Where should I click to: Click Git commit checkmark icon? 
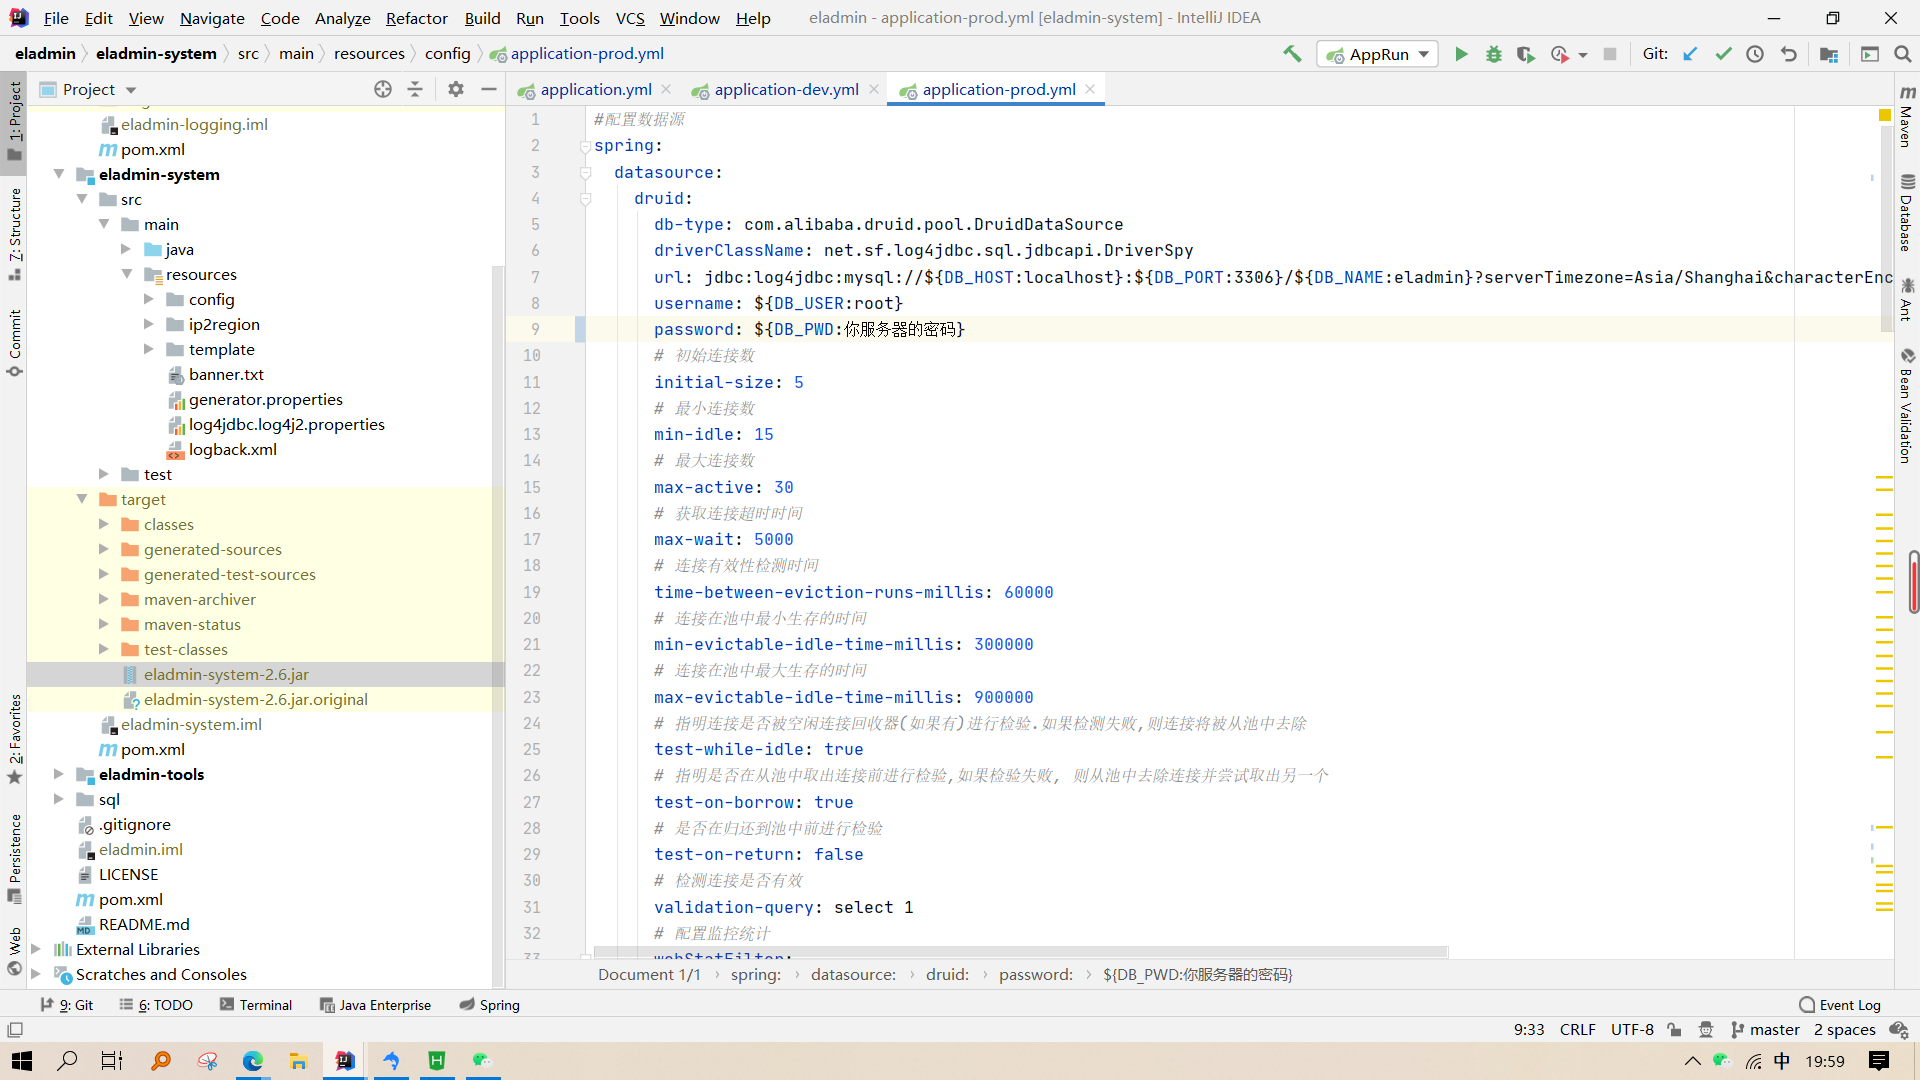(x=1723, y=54)
